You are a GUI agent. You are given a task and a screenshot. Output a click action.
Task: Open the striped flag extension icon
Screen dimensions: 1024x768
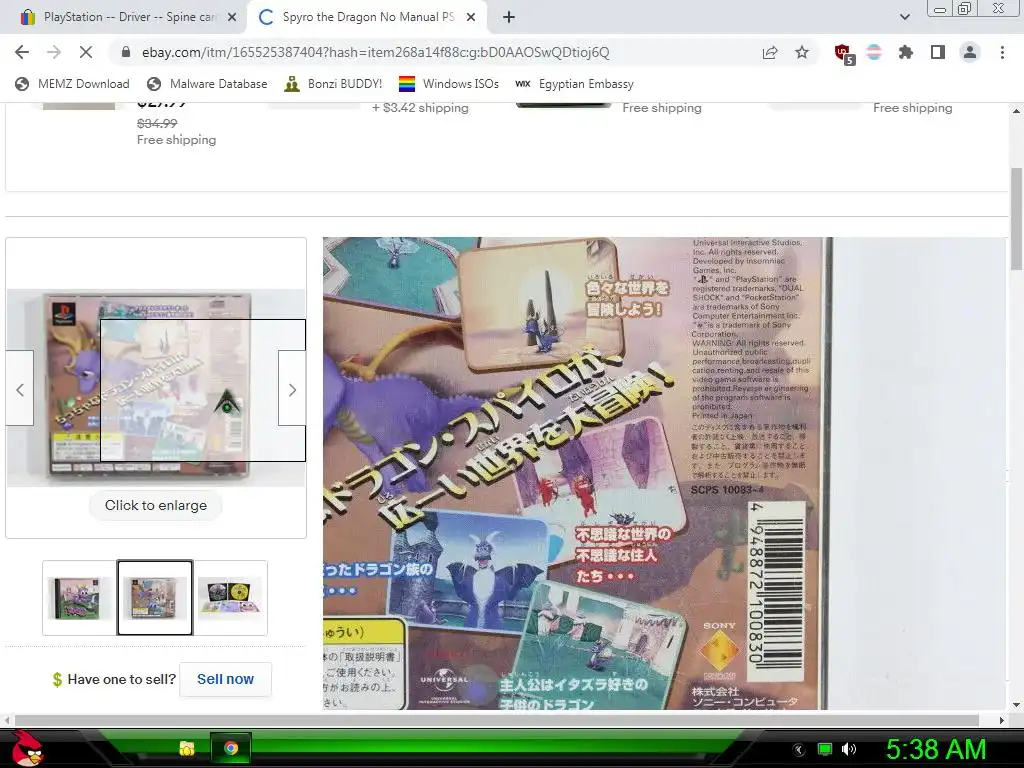(874, 52)
